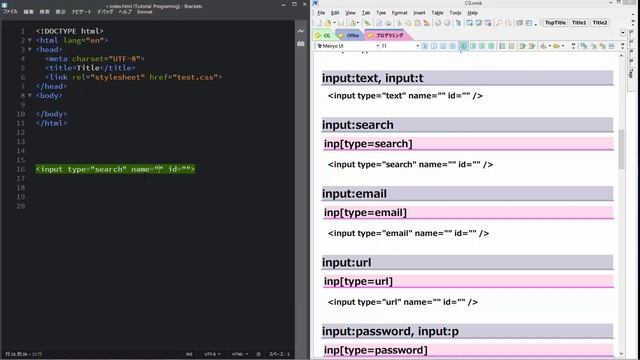
Task: Click scroll down arrow in CG.mmk document
Action: coord(621,354)
